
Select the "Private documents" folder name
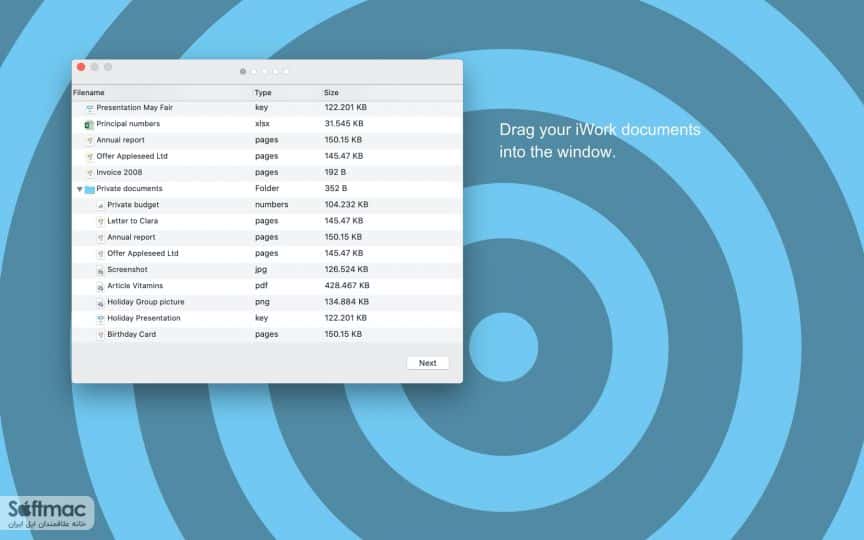pyautogui.click(x=129, y=188)
